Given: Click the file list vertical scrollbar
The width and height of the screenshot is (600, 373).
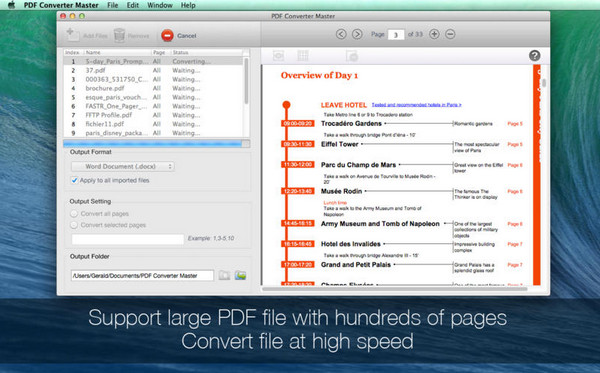Looking at the screenshot, I should click(246, 81).
